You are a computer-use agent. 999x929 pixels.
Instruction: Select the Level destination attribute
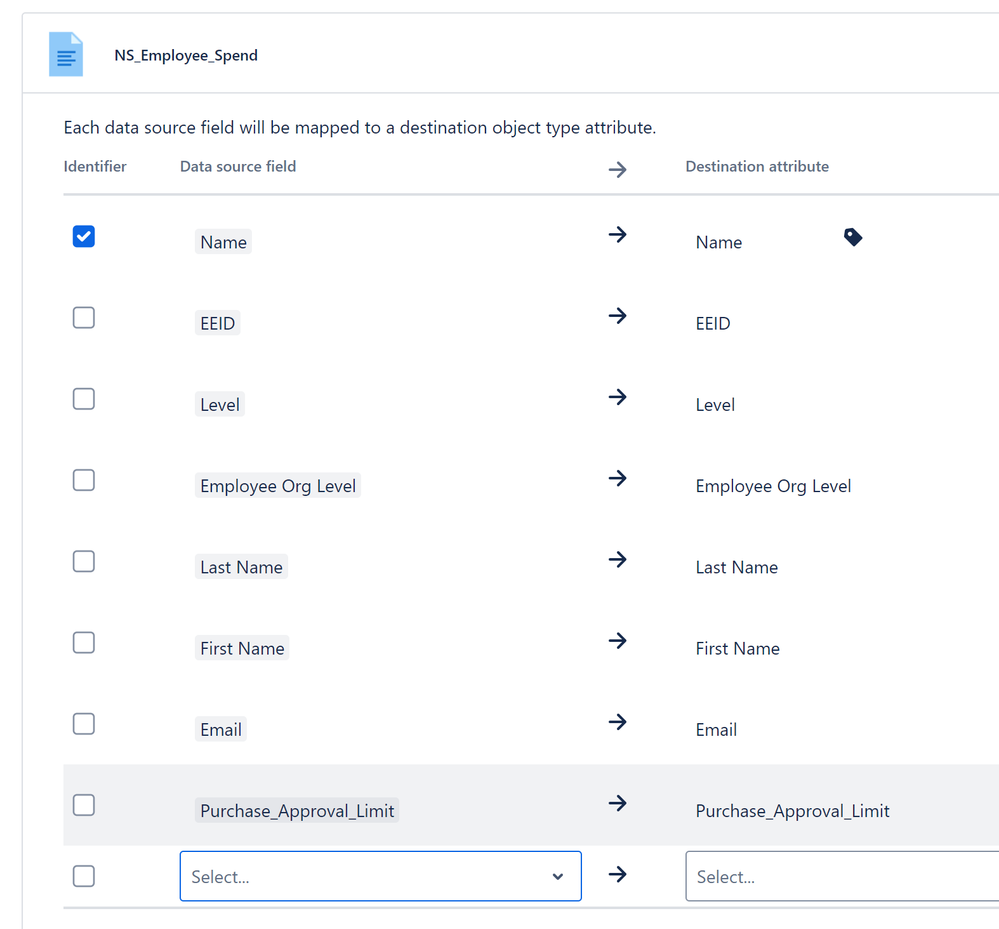715,405
